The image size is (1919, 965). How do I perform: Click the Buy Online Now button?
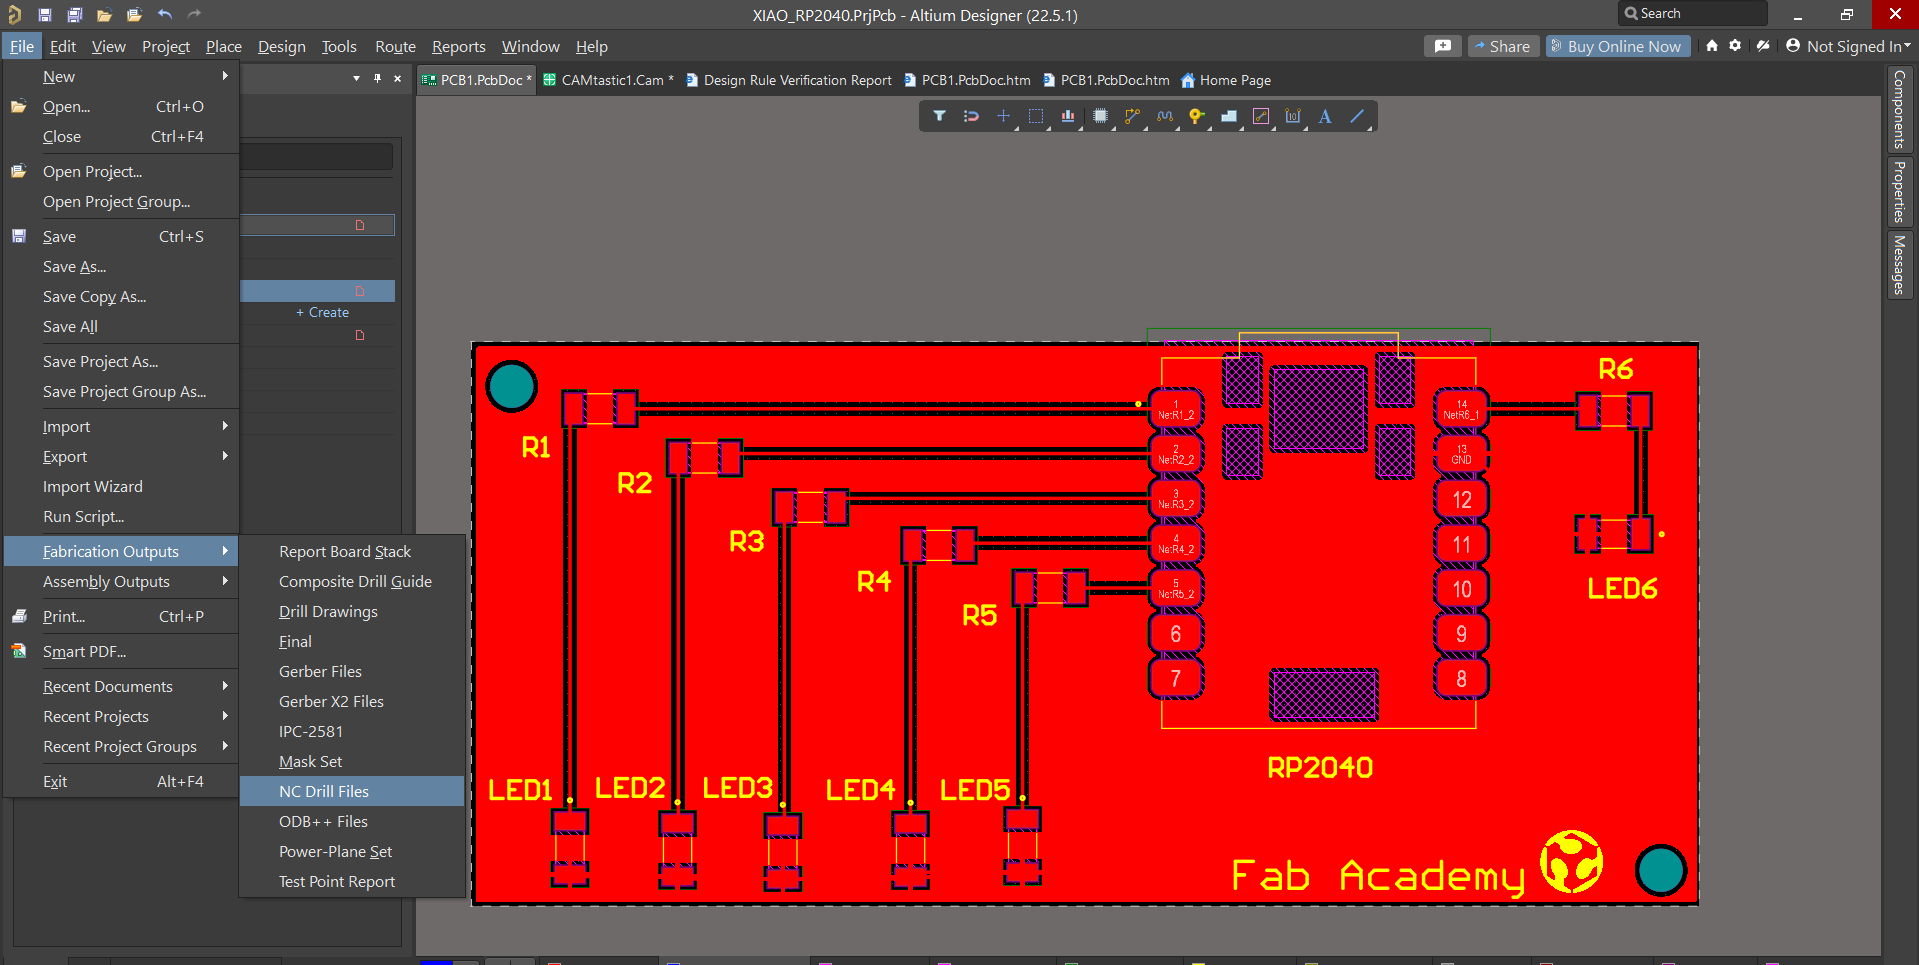pos(1618,46)
